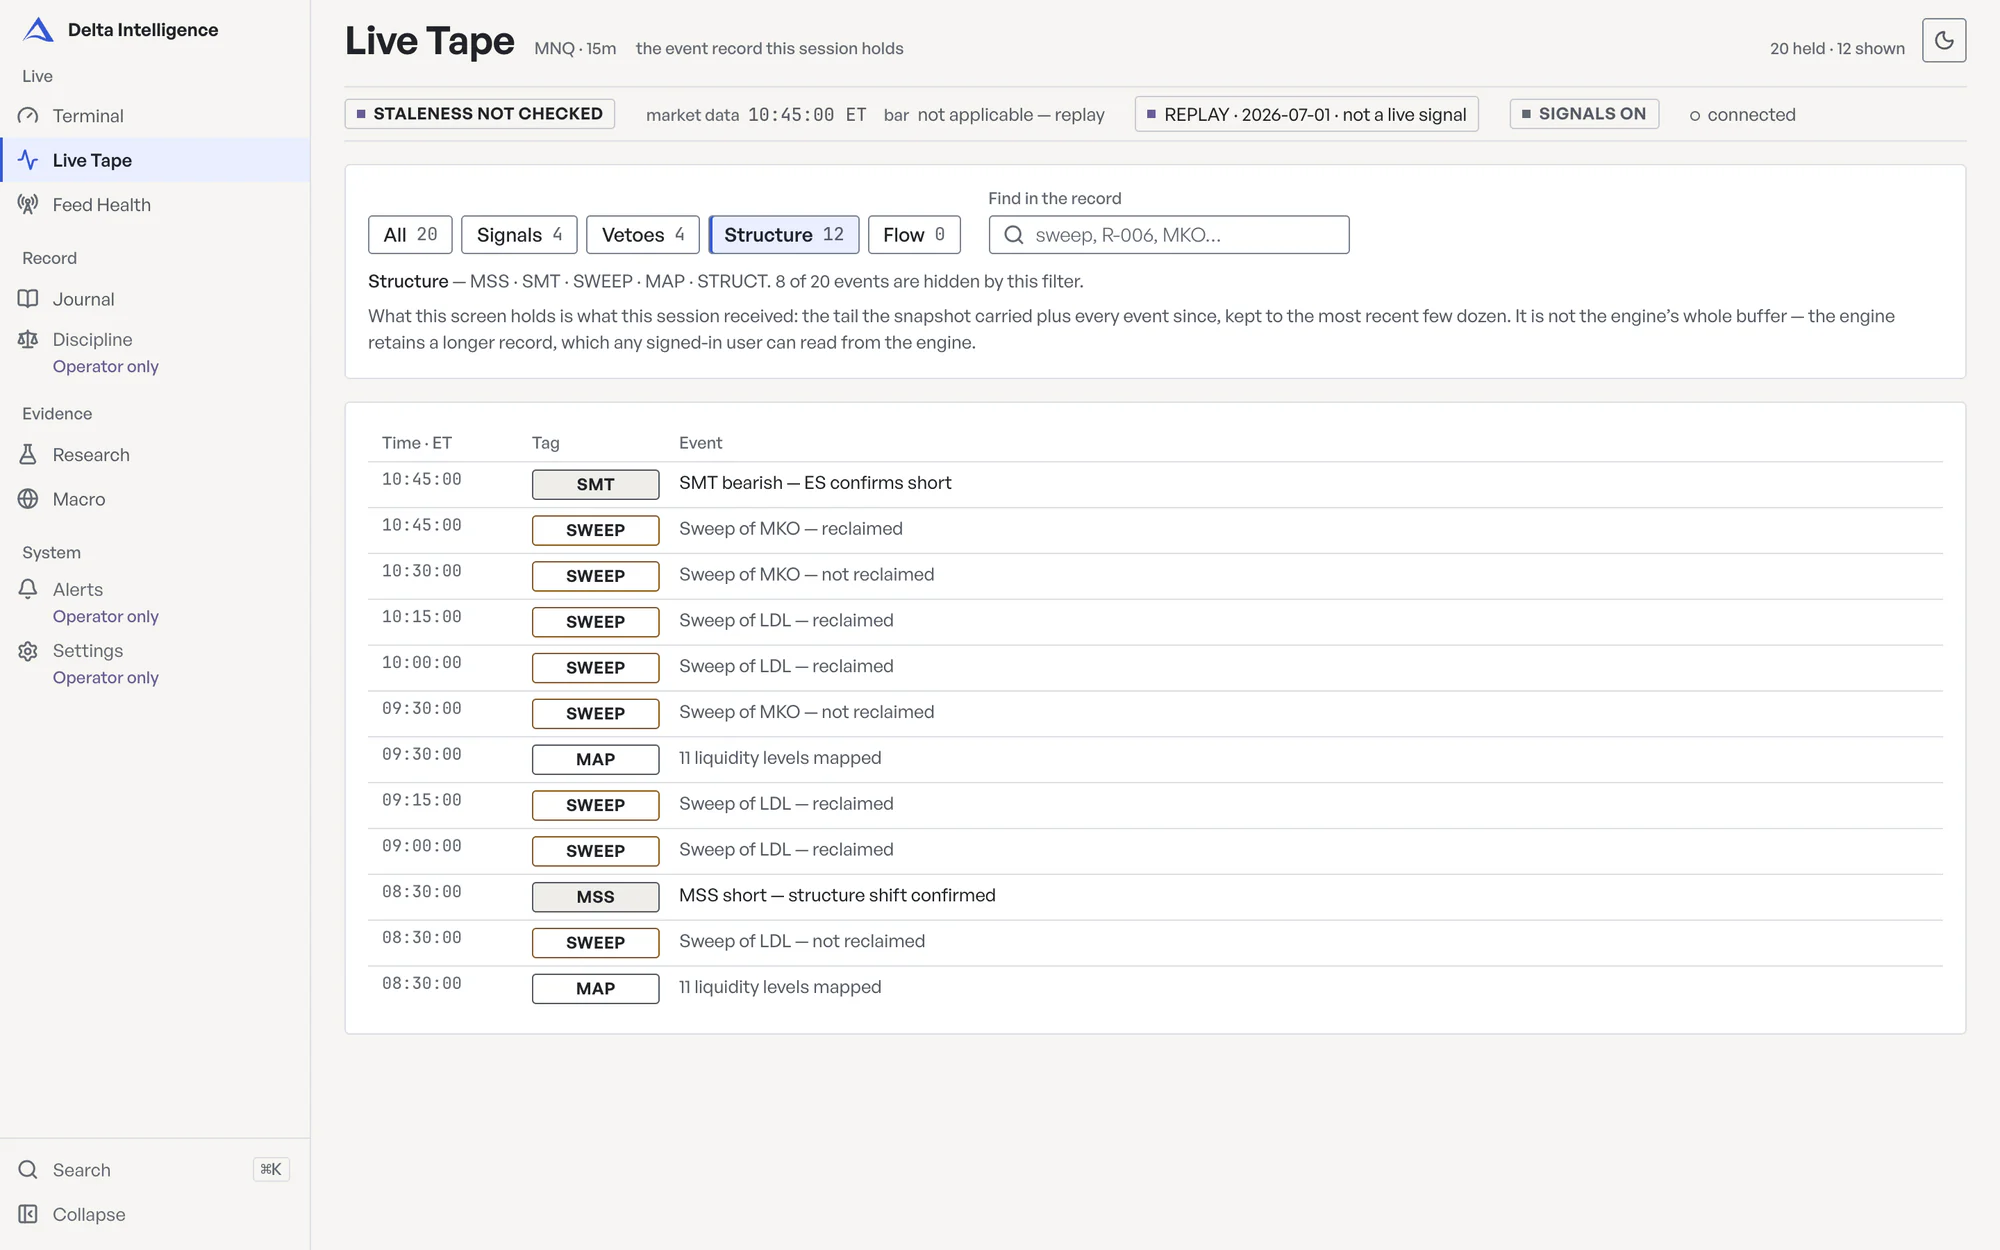Click the Alerts bell icon
2000x1250 pixels.
coord(28,590)
